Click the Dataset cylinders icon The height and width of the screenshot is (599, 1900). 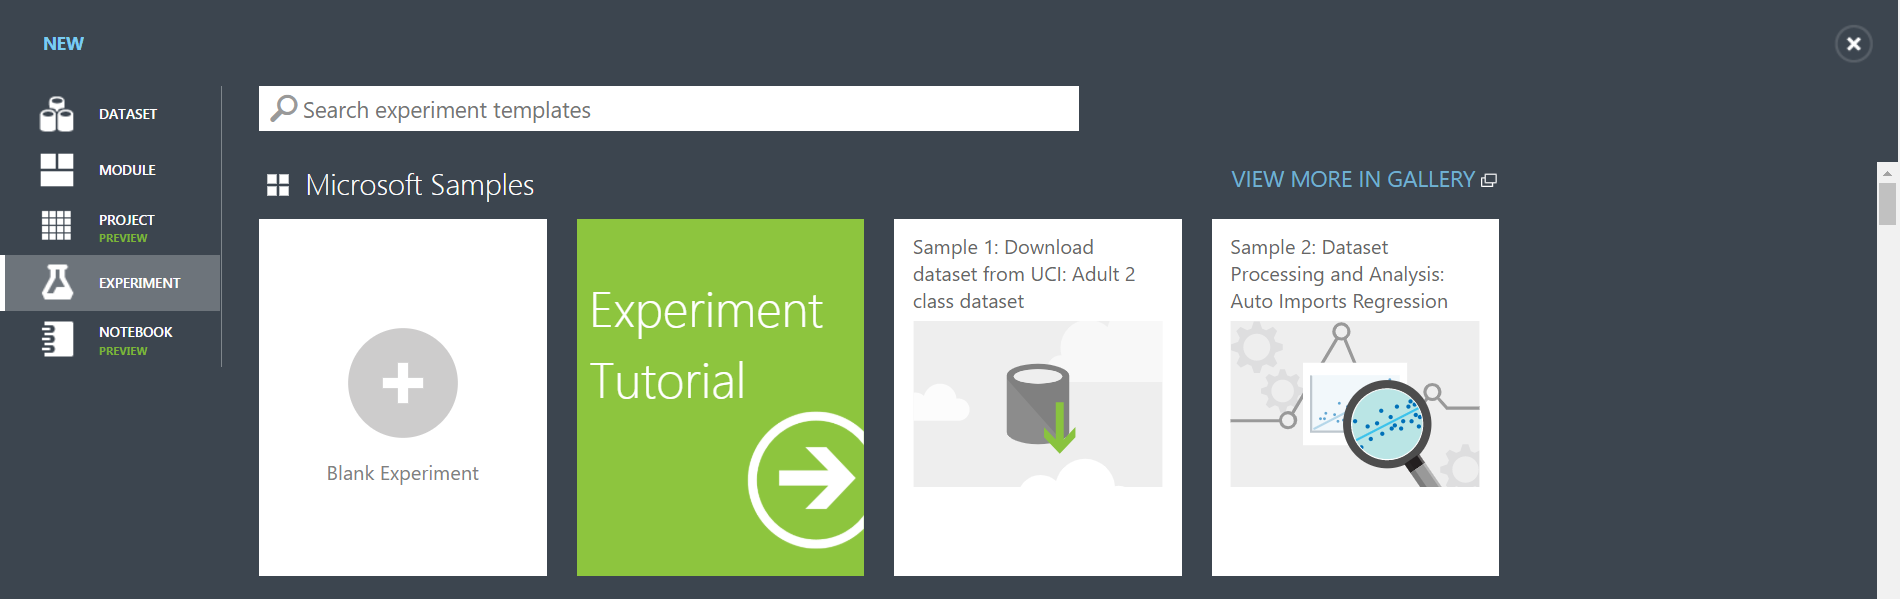(x=56, y=114)
